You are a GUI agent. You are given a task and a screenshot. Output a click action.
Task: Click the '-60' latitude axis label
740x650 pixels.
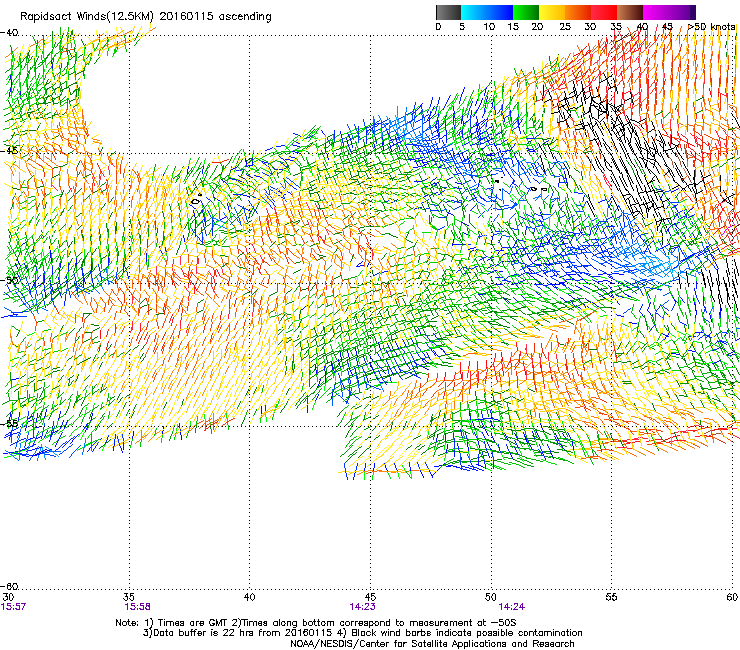pos(9,586)
